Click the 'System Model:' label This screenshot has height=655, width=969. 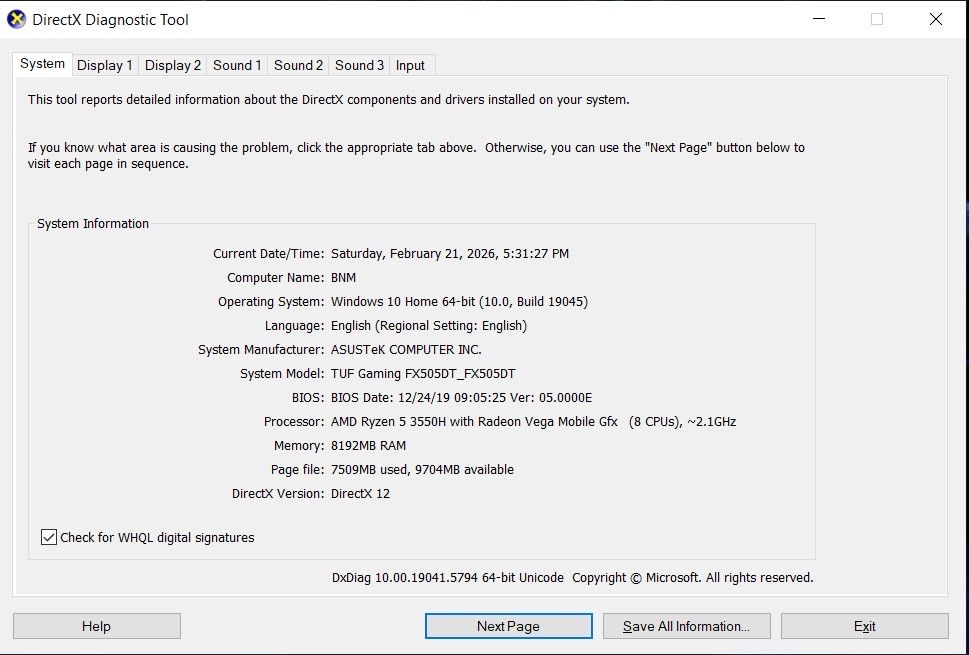282,374
